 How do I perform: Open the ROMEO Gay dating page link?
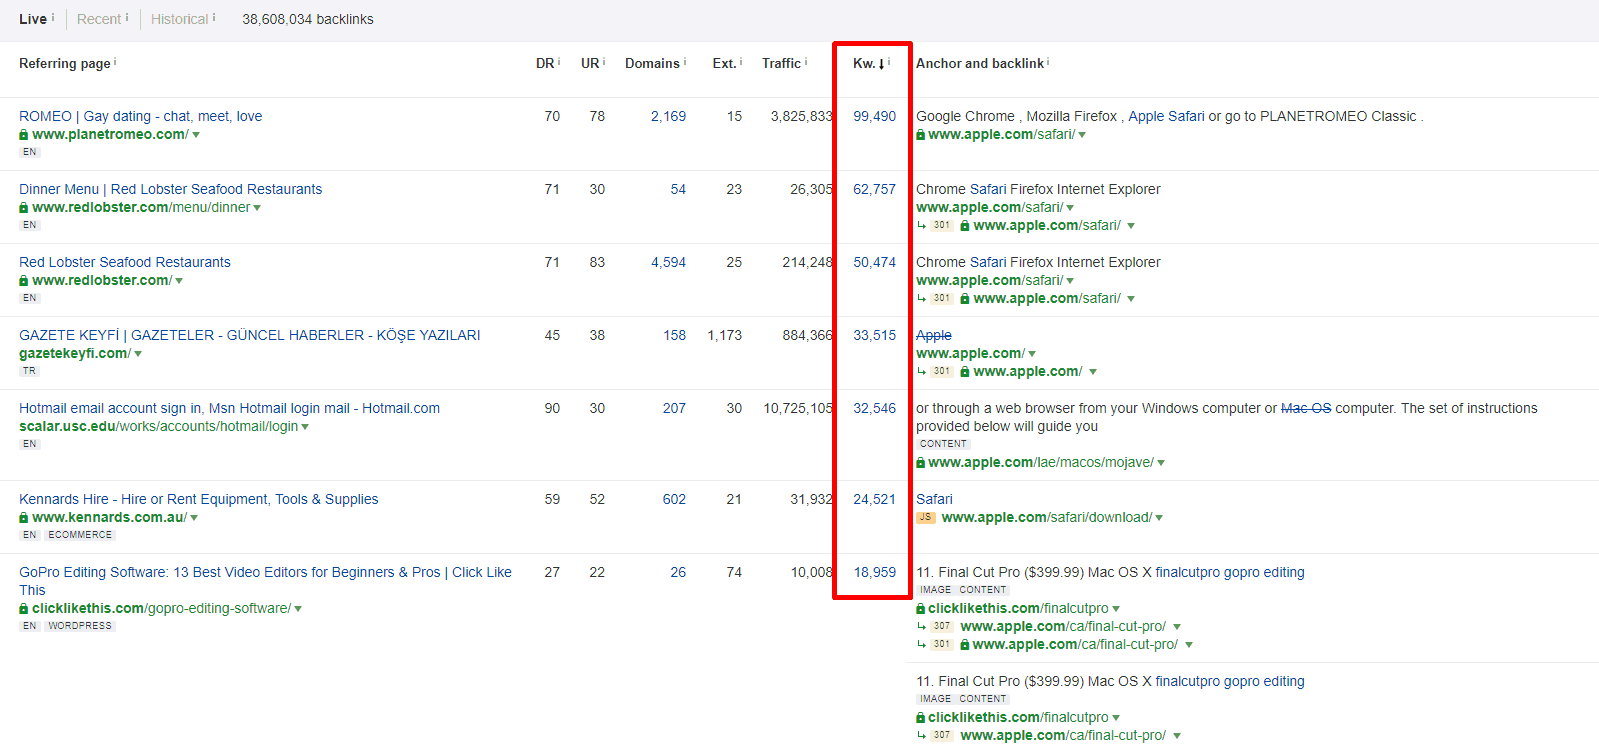[140, 116]
